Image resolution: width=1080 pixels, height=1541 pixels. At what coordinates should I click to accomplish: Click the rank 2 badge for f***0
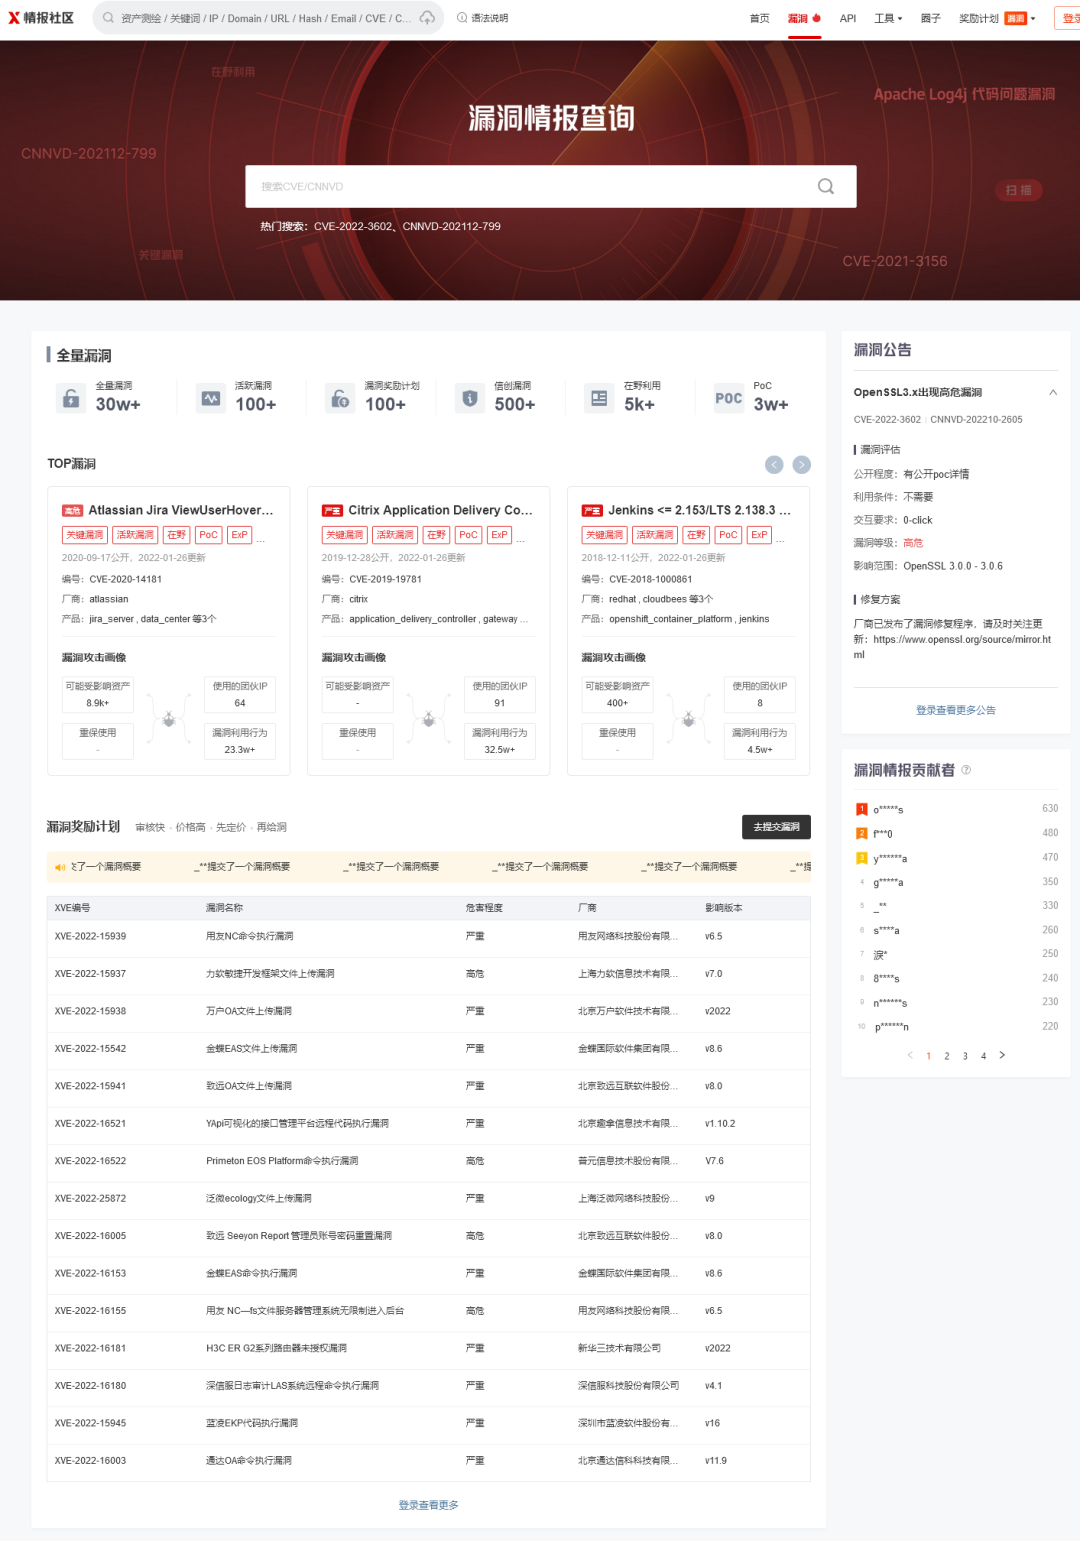click(862, 833)
